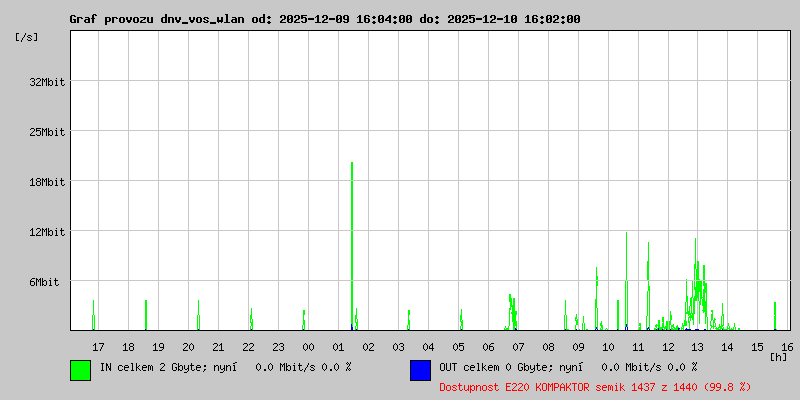Click the 25Mbit y-axis label
Image resolution: width=800 pixels, height=400 pixels.
[47, 132]
